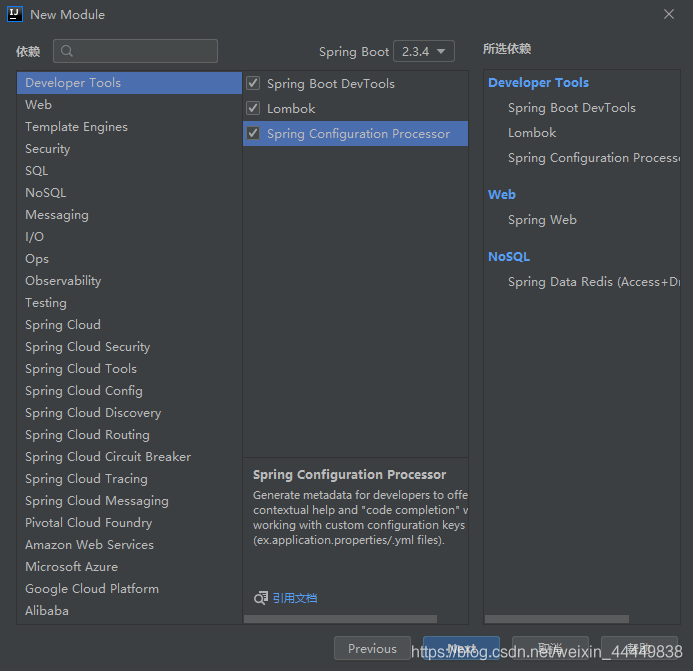Click the selected dependencies horizontal scrollbar
693x671 pixels.
(556, 619)
